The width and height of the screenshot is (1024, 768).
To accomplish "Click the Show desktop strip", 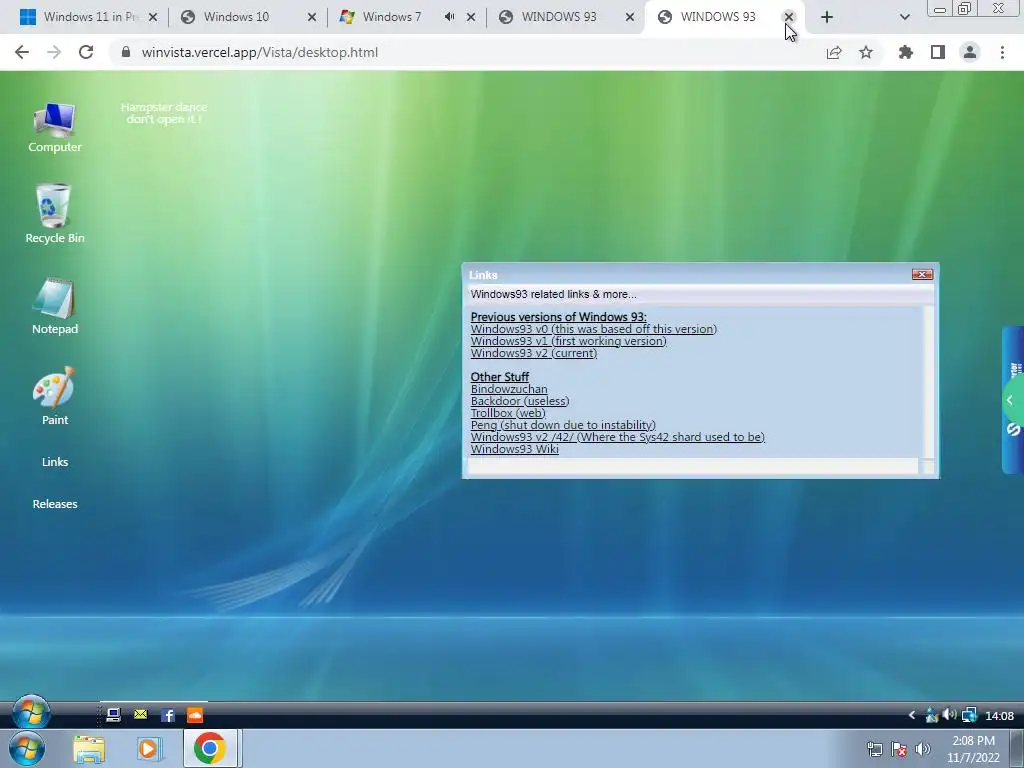I will (x=1017, y=749).
